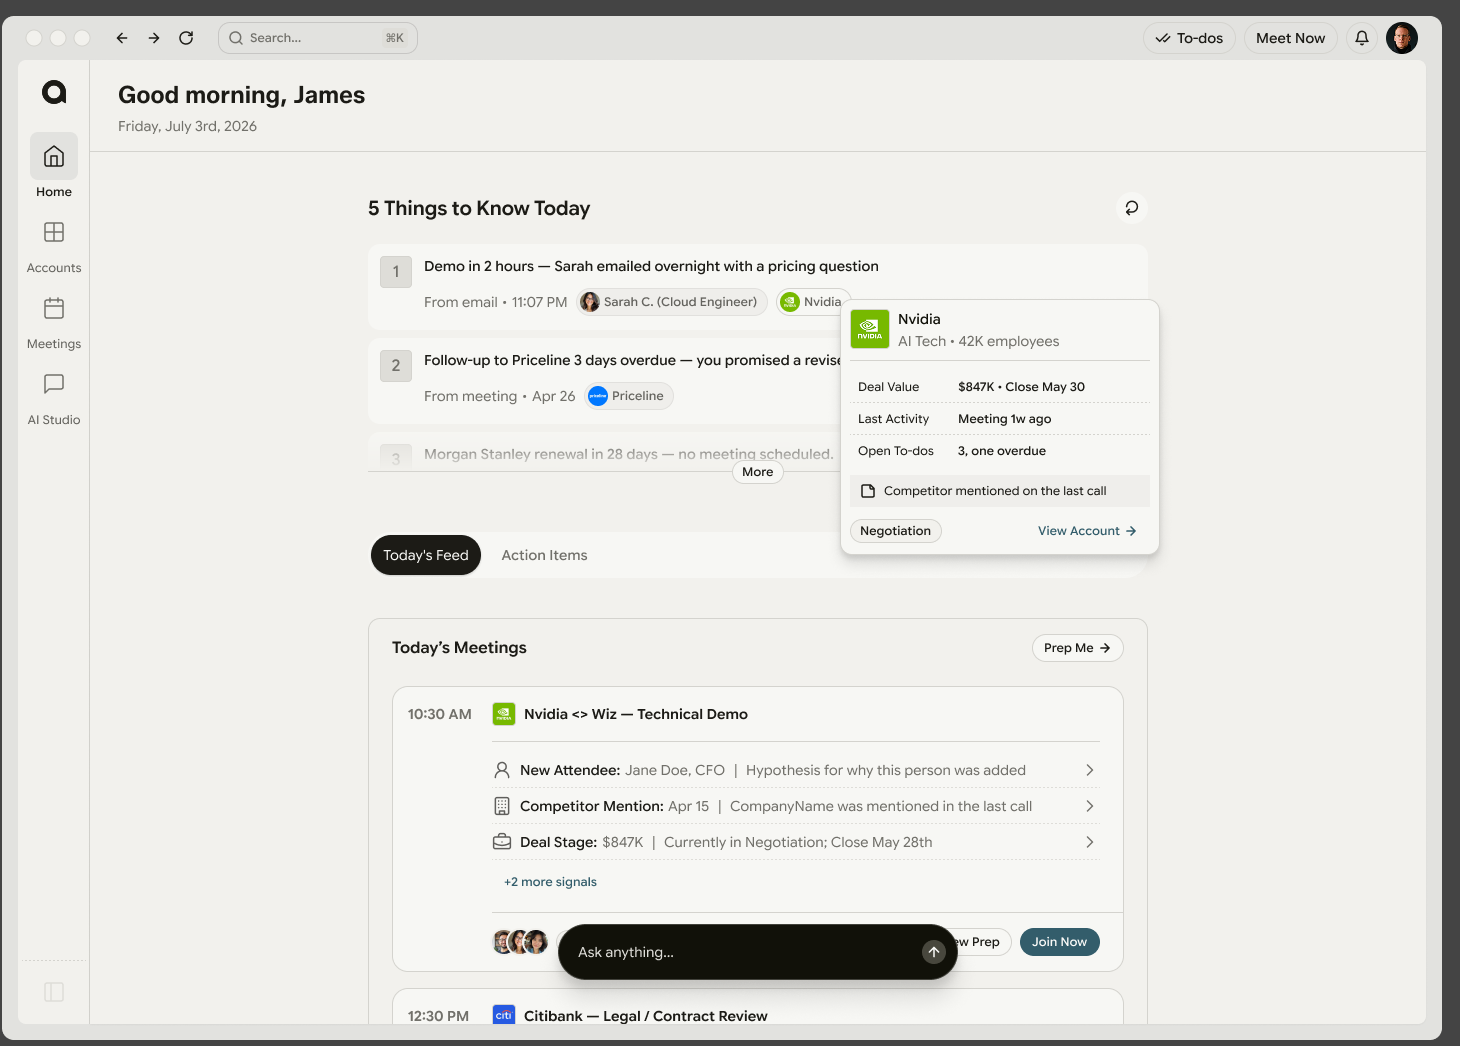Open AI Studio chat icon

tap(54, 384)
